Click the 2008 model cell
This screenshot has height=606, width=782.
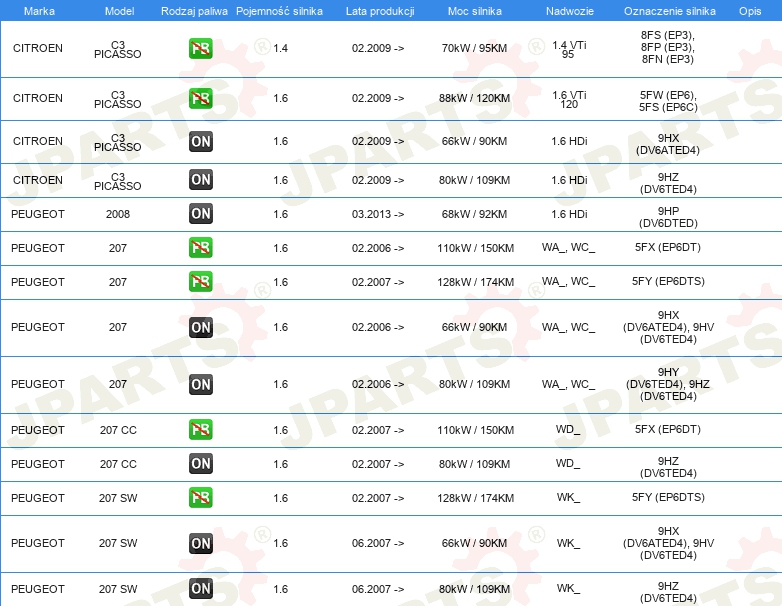coord(118,214)
